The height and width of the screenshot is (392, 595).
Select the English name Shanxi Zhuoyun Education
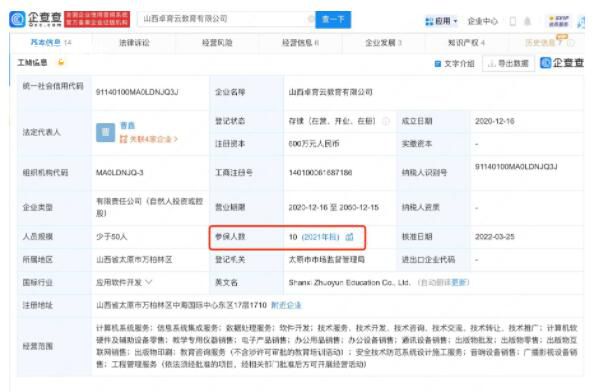[x=349, y=282]
